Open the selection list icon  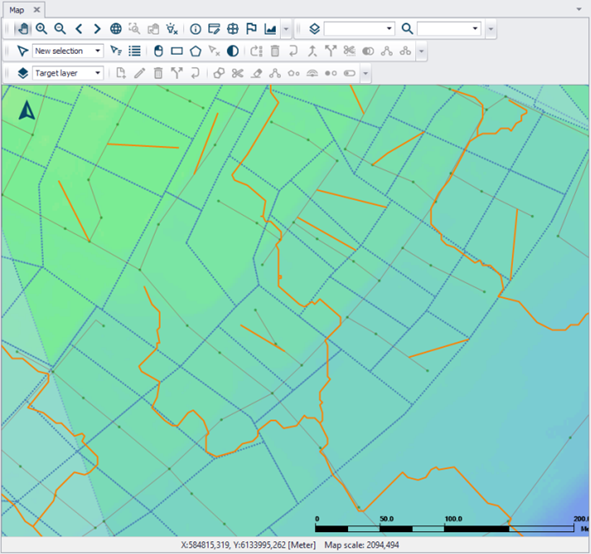135,51
